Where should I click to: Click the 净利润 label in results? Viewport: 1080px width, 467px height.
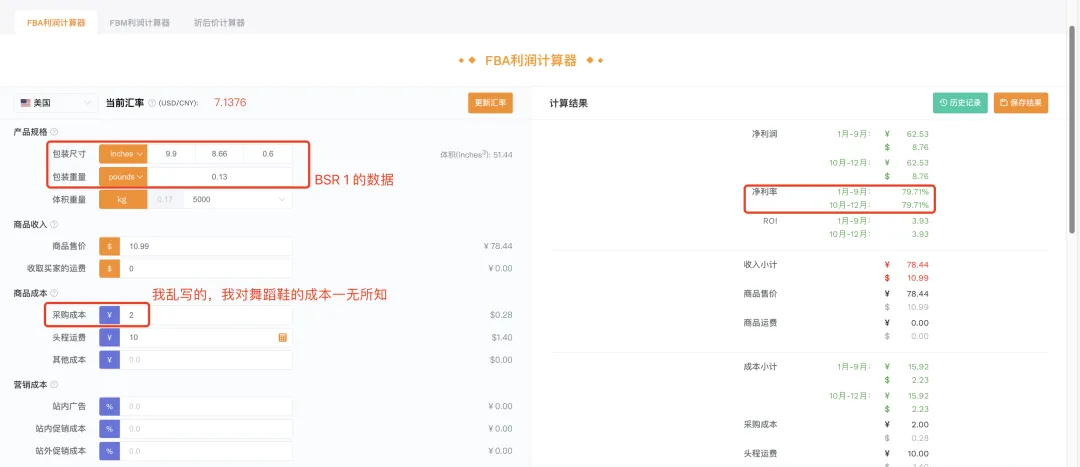pyautogui.click(x=765, y=134)
